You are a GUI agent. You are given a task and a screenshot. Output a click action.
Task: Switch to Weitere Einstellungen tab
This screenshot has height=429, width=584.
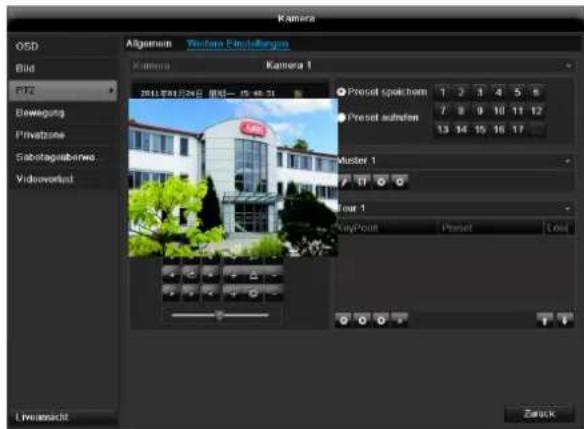coord(238,44)
